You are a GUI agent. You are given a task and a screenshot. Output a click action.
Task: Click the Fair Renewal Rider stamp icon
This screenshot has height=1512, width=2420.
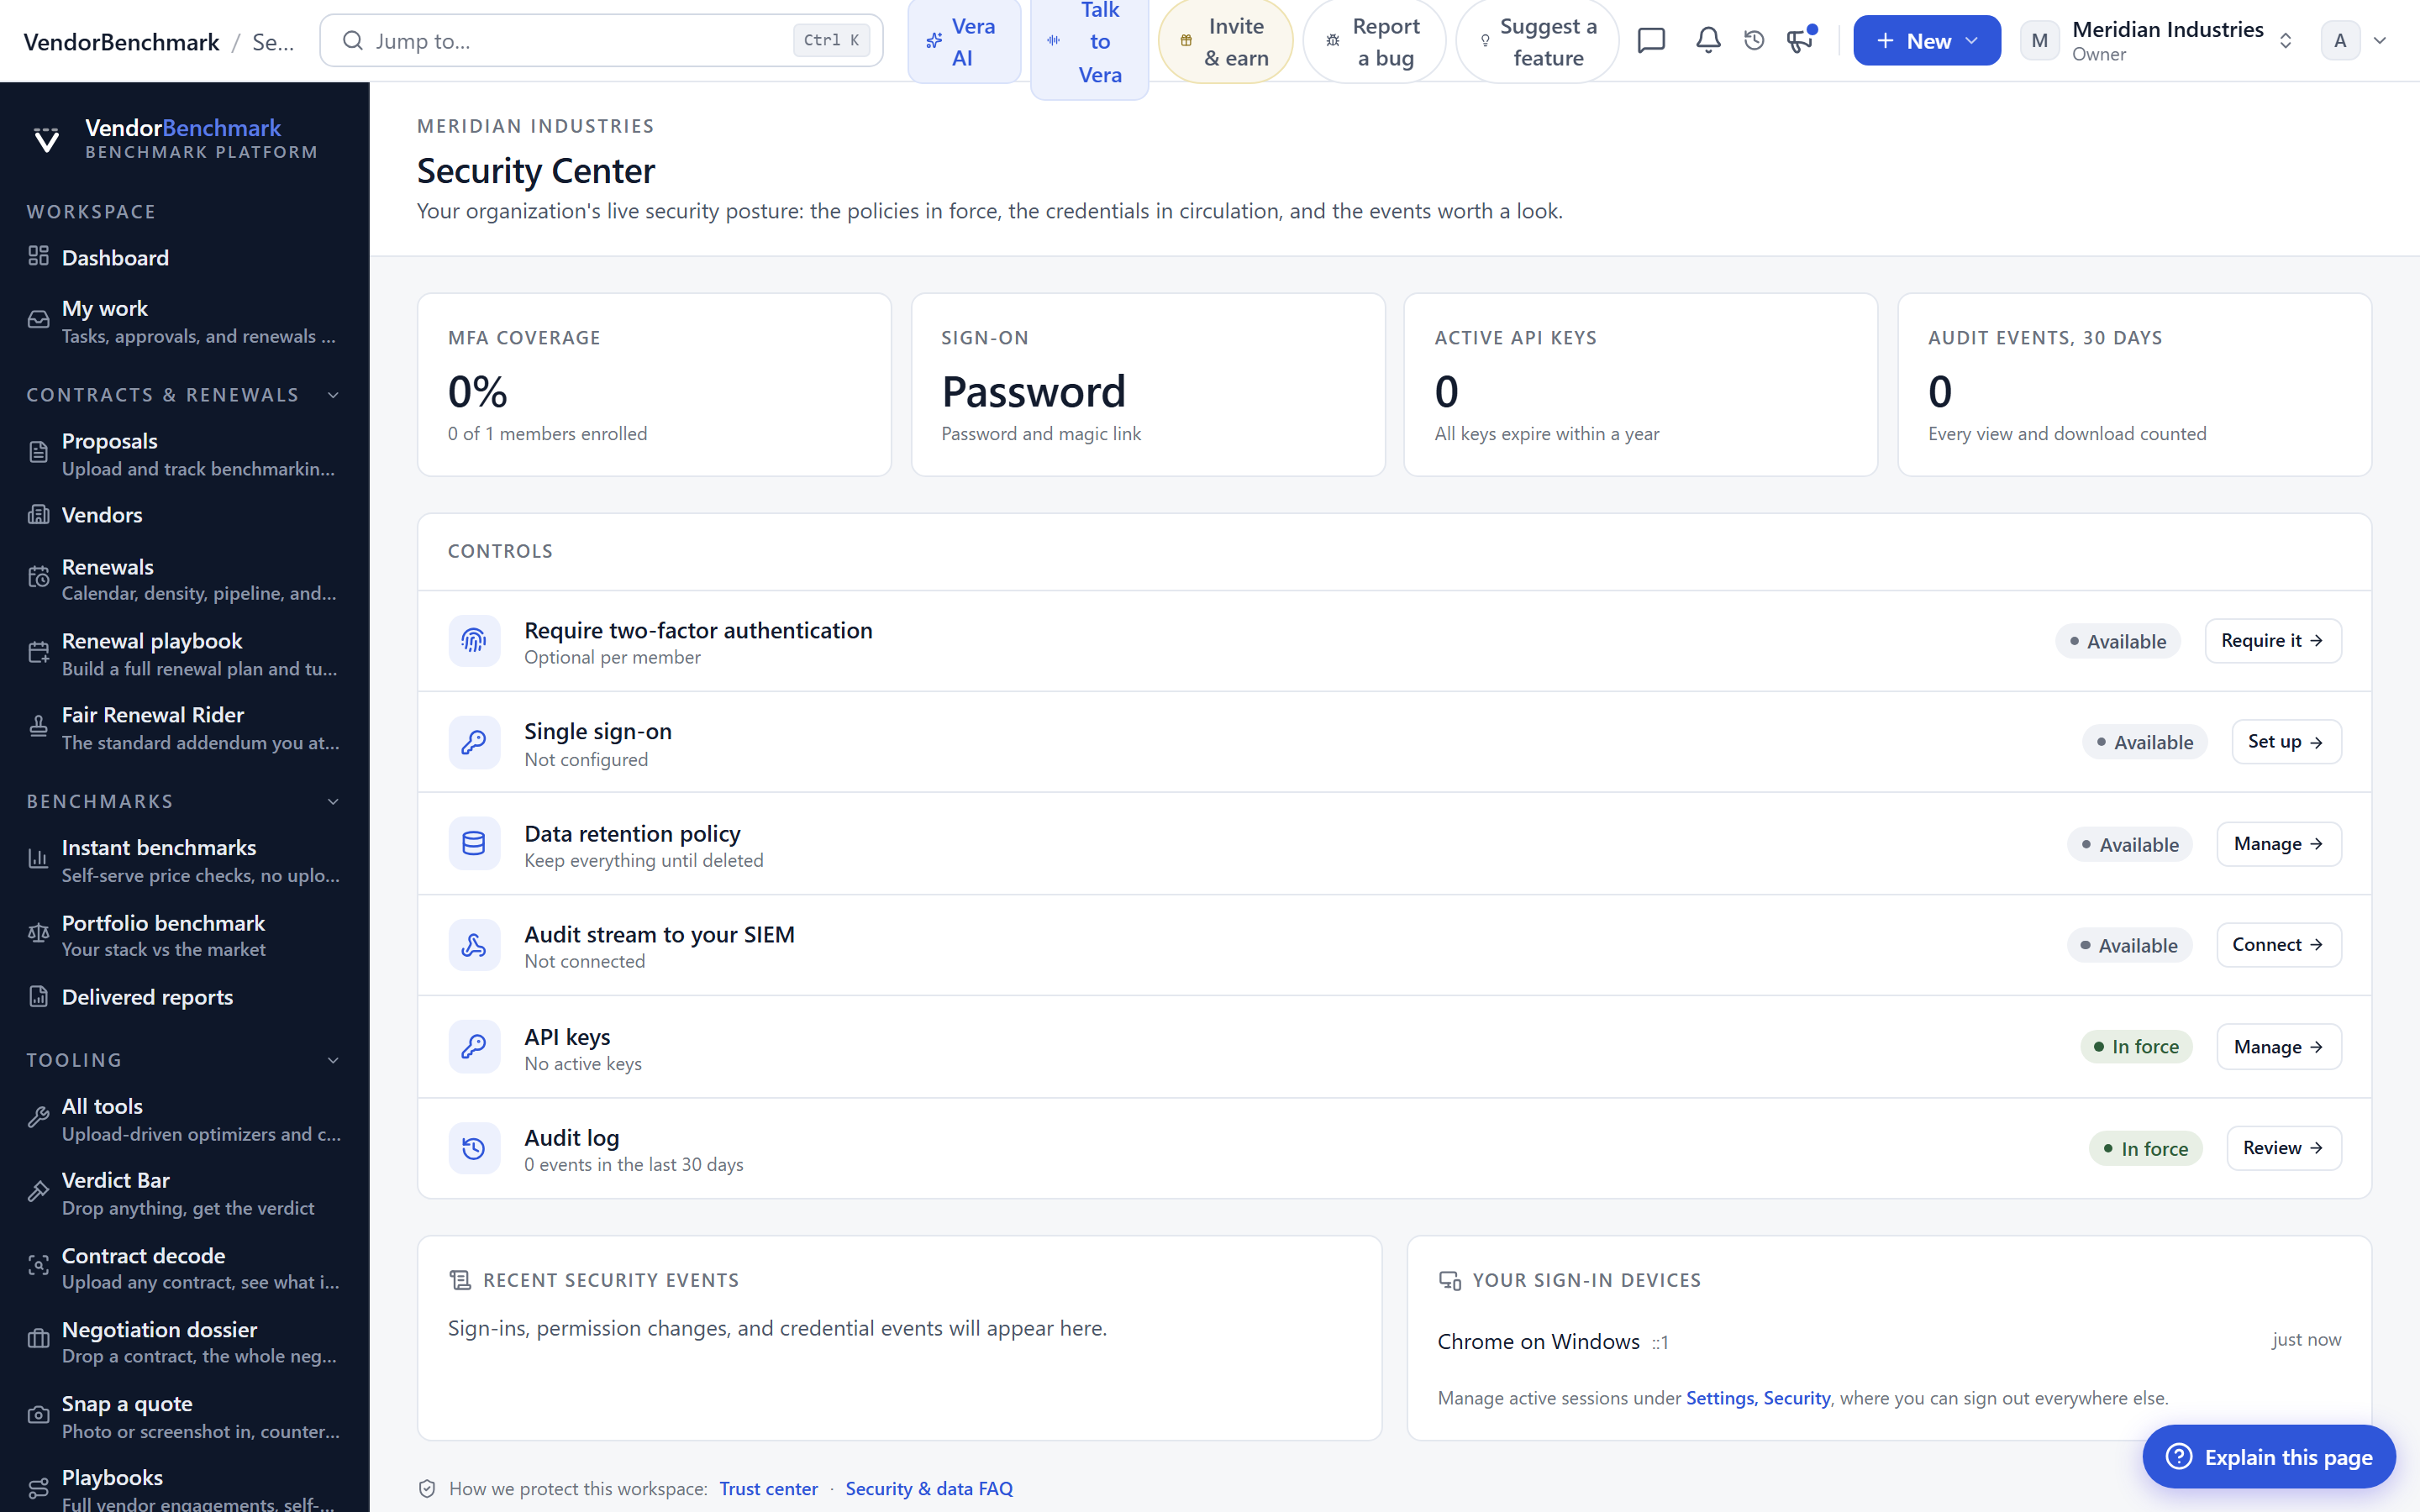(x=38, y=727)
